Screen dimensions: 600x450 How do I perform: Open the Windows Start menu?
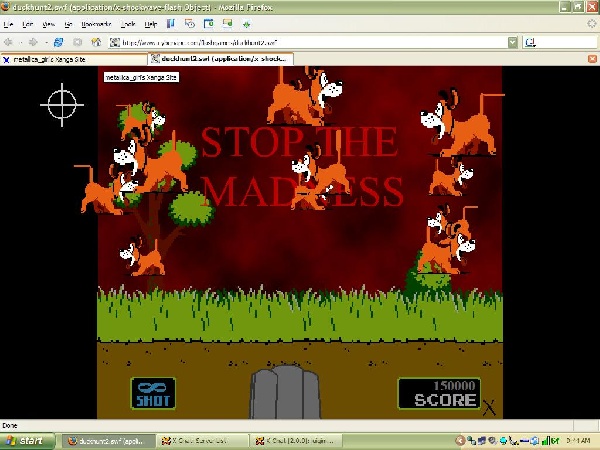27,441
